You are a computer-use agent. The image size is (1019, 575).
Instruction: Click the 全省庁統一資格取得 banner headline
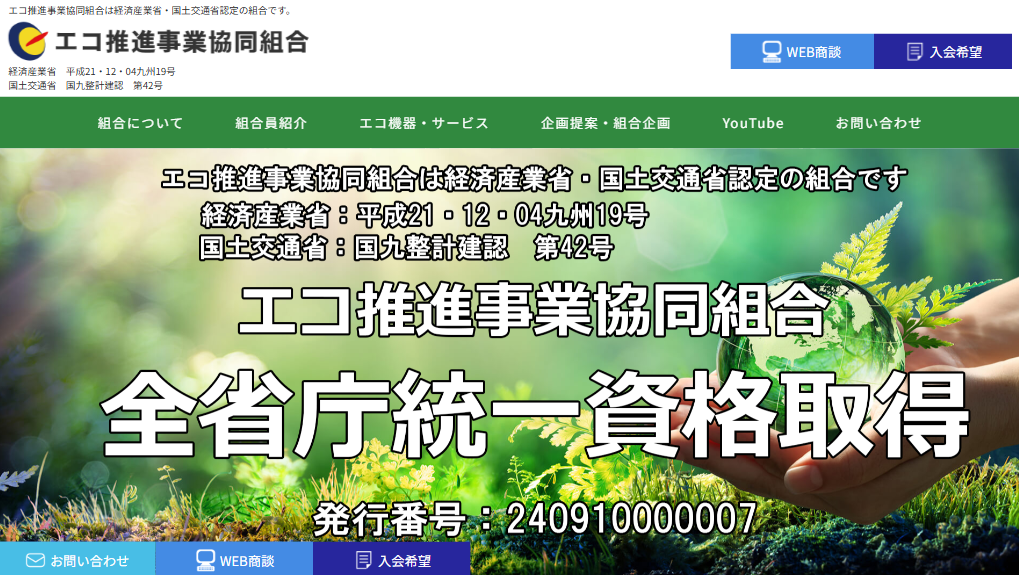pos(535,415)
